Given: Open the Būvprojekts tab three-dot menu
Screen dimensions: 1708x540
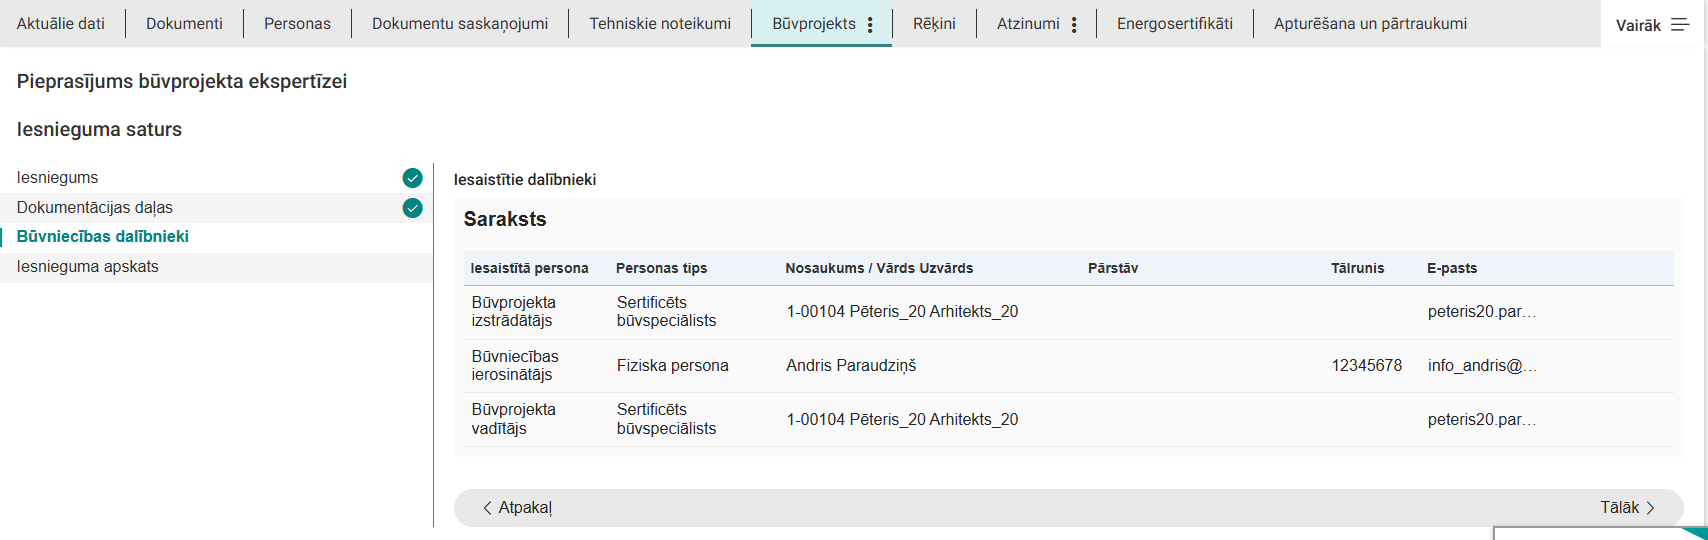Looking at the screenshot, I should click(870, 24).
